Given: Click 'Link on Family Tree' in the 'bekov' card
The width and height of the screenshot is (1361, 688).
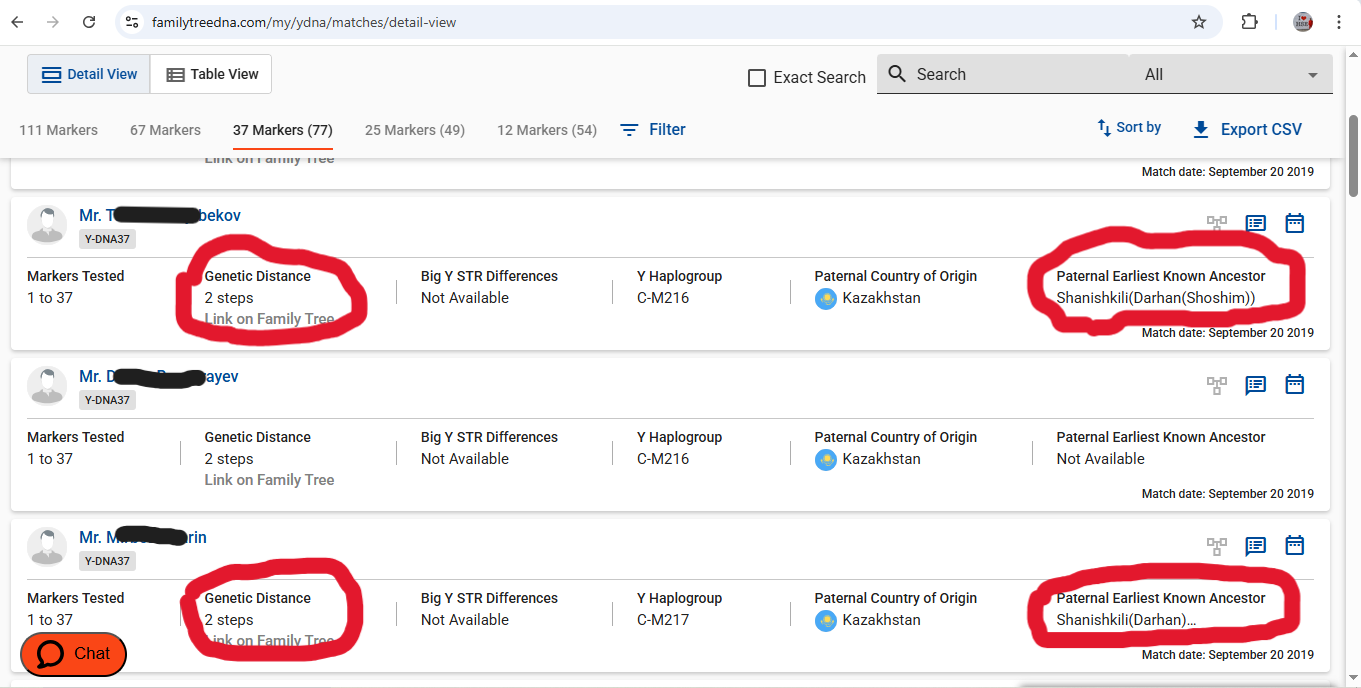Looking at the screenshot, I should pos(269,319).
